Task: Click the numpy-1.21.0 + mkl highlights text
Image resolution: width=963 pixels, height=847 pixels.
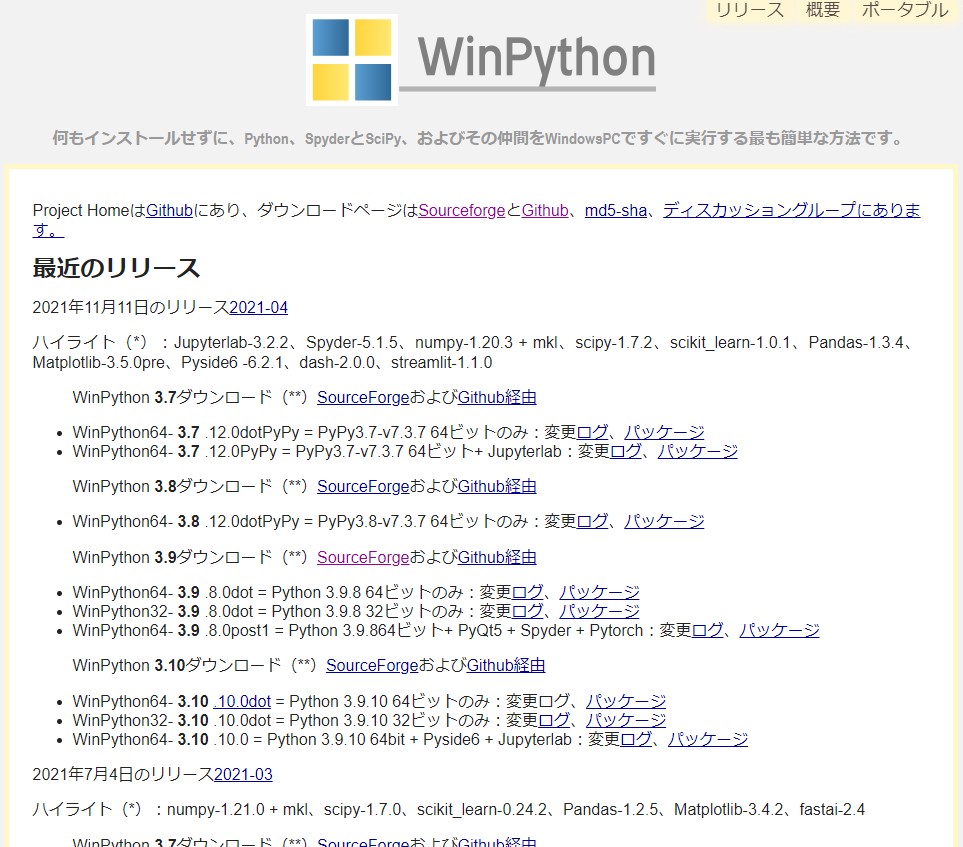Action: (237, 810)
